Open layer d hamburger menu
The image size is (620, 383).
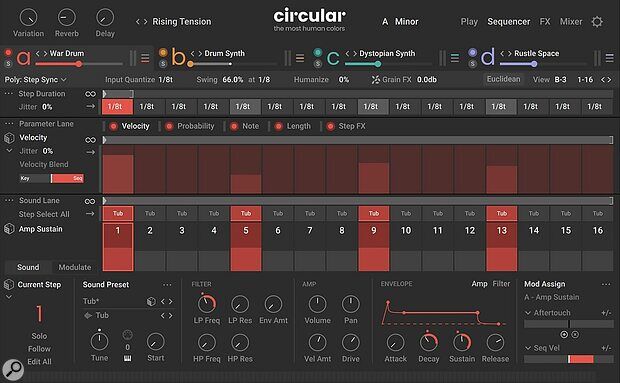(610, 58)
